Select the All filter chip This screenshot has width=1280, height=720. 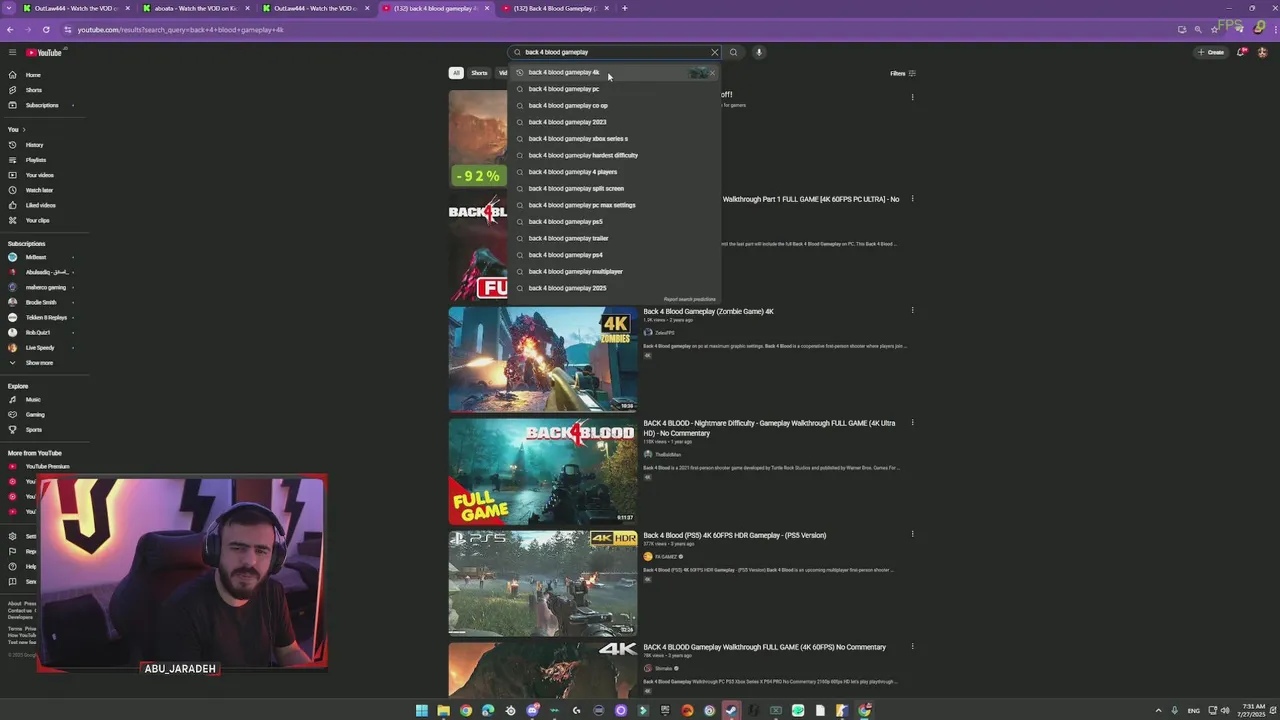click(456, 73)
